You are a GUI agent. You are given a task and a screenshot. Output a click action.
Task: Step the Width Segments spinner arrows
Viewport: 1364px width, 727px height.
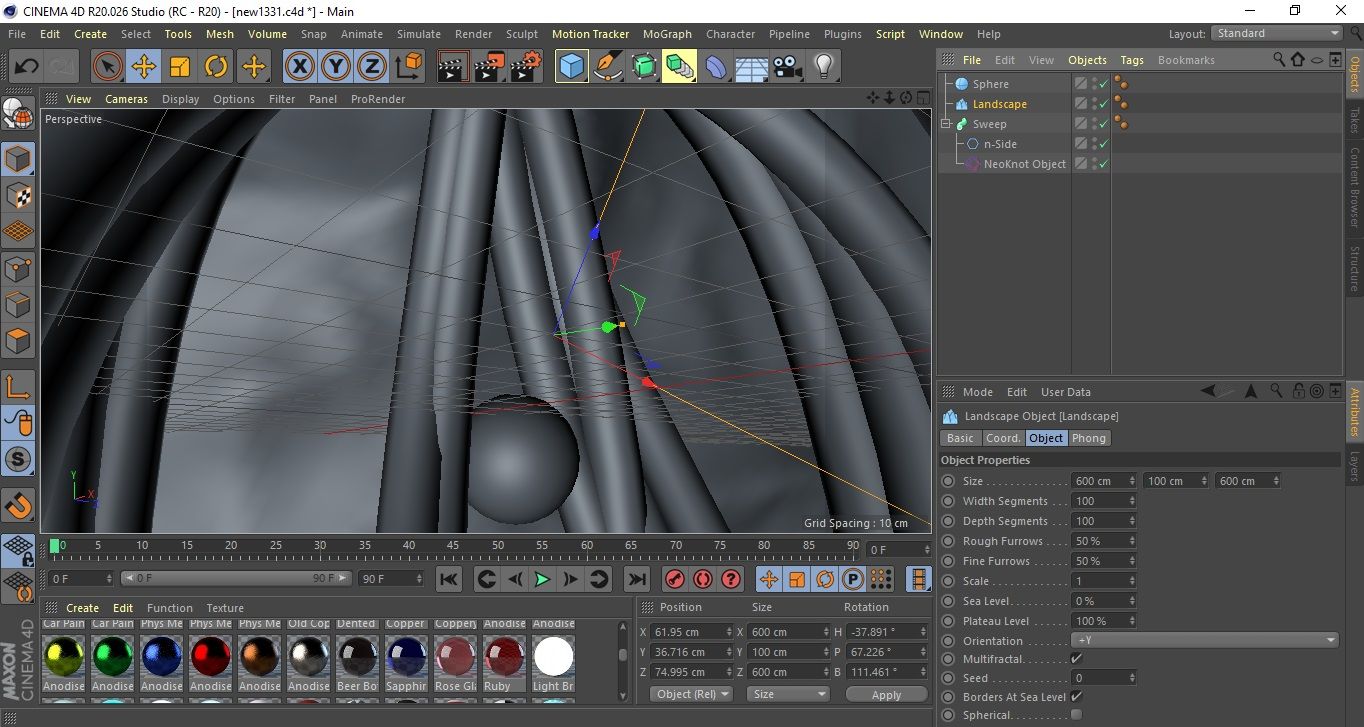(1132, 501)
